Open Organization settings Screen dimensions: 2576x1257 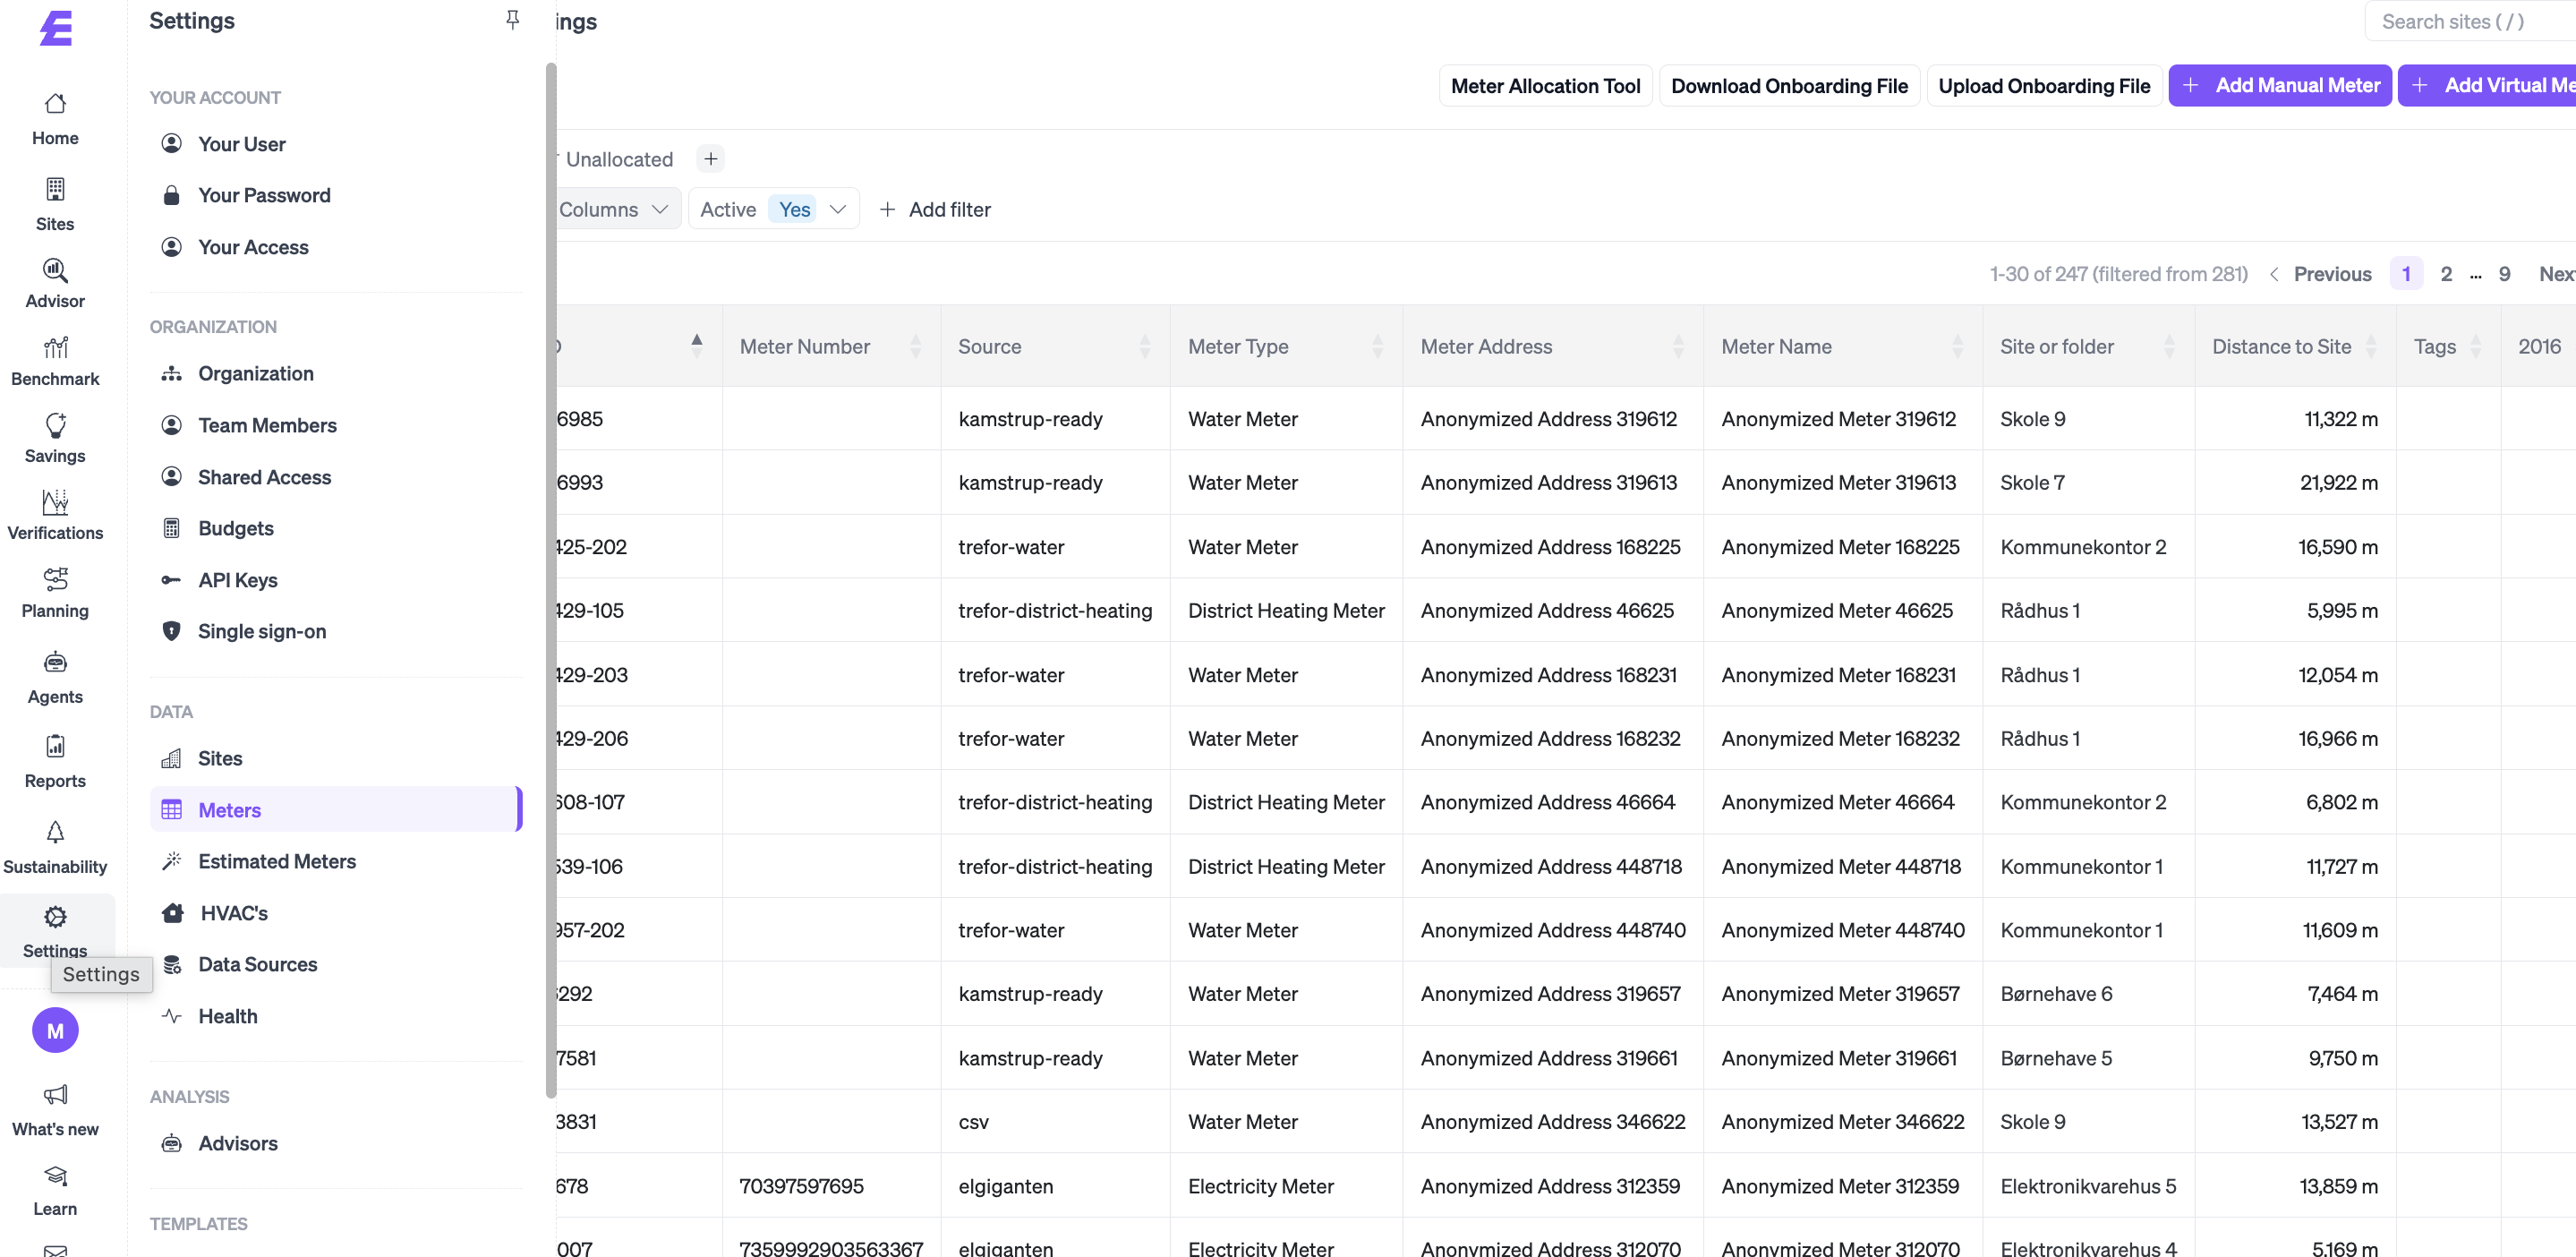336,373
